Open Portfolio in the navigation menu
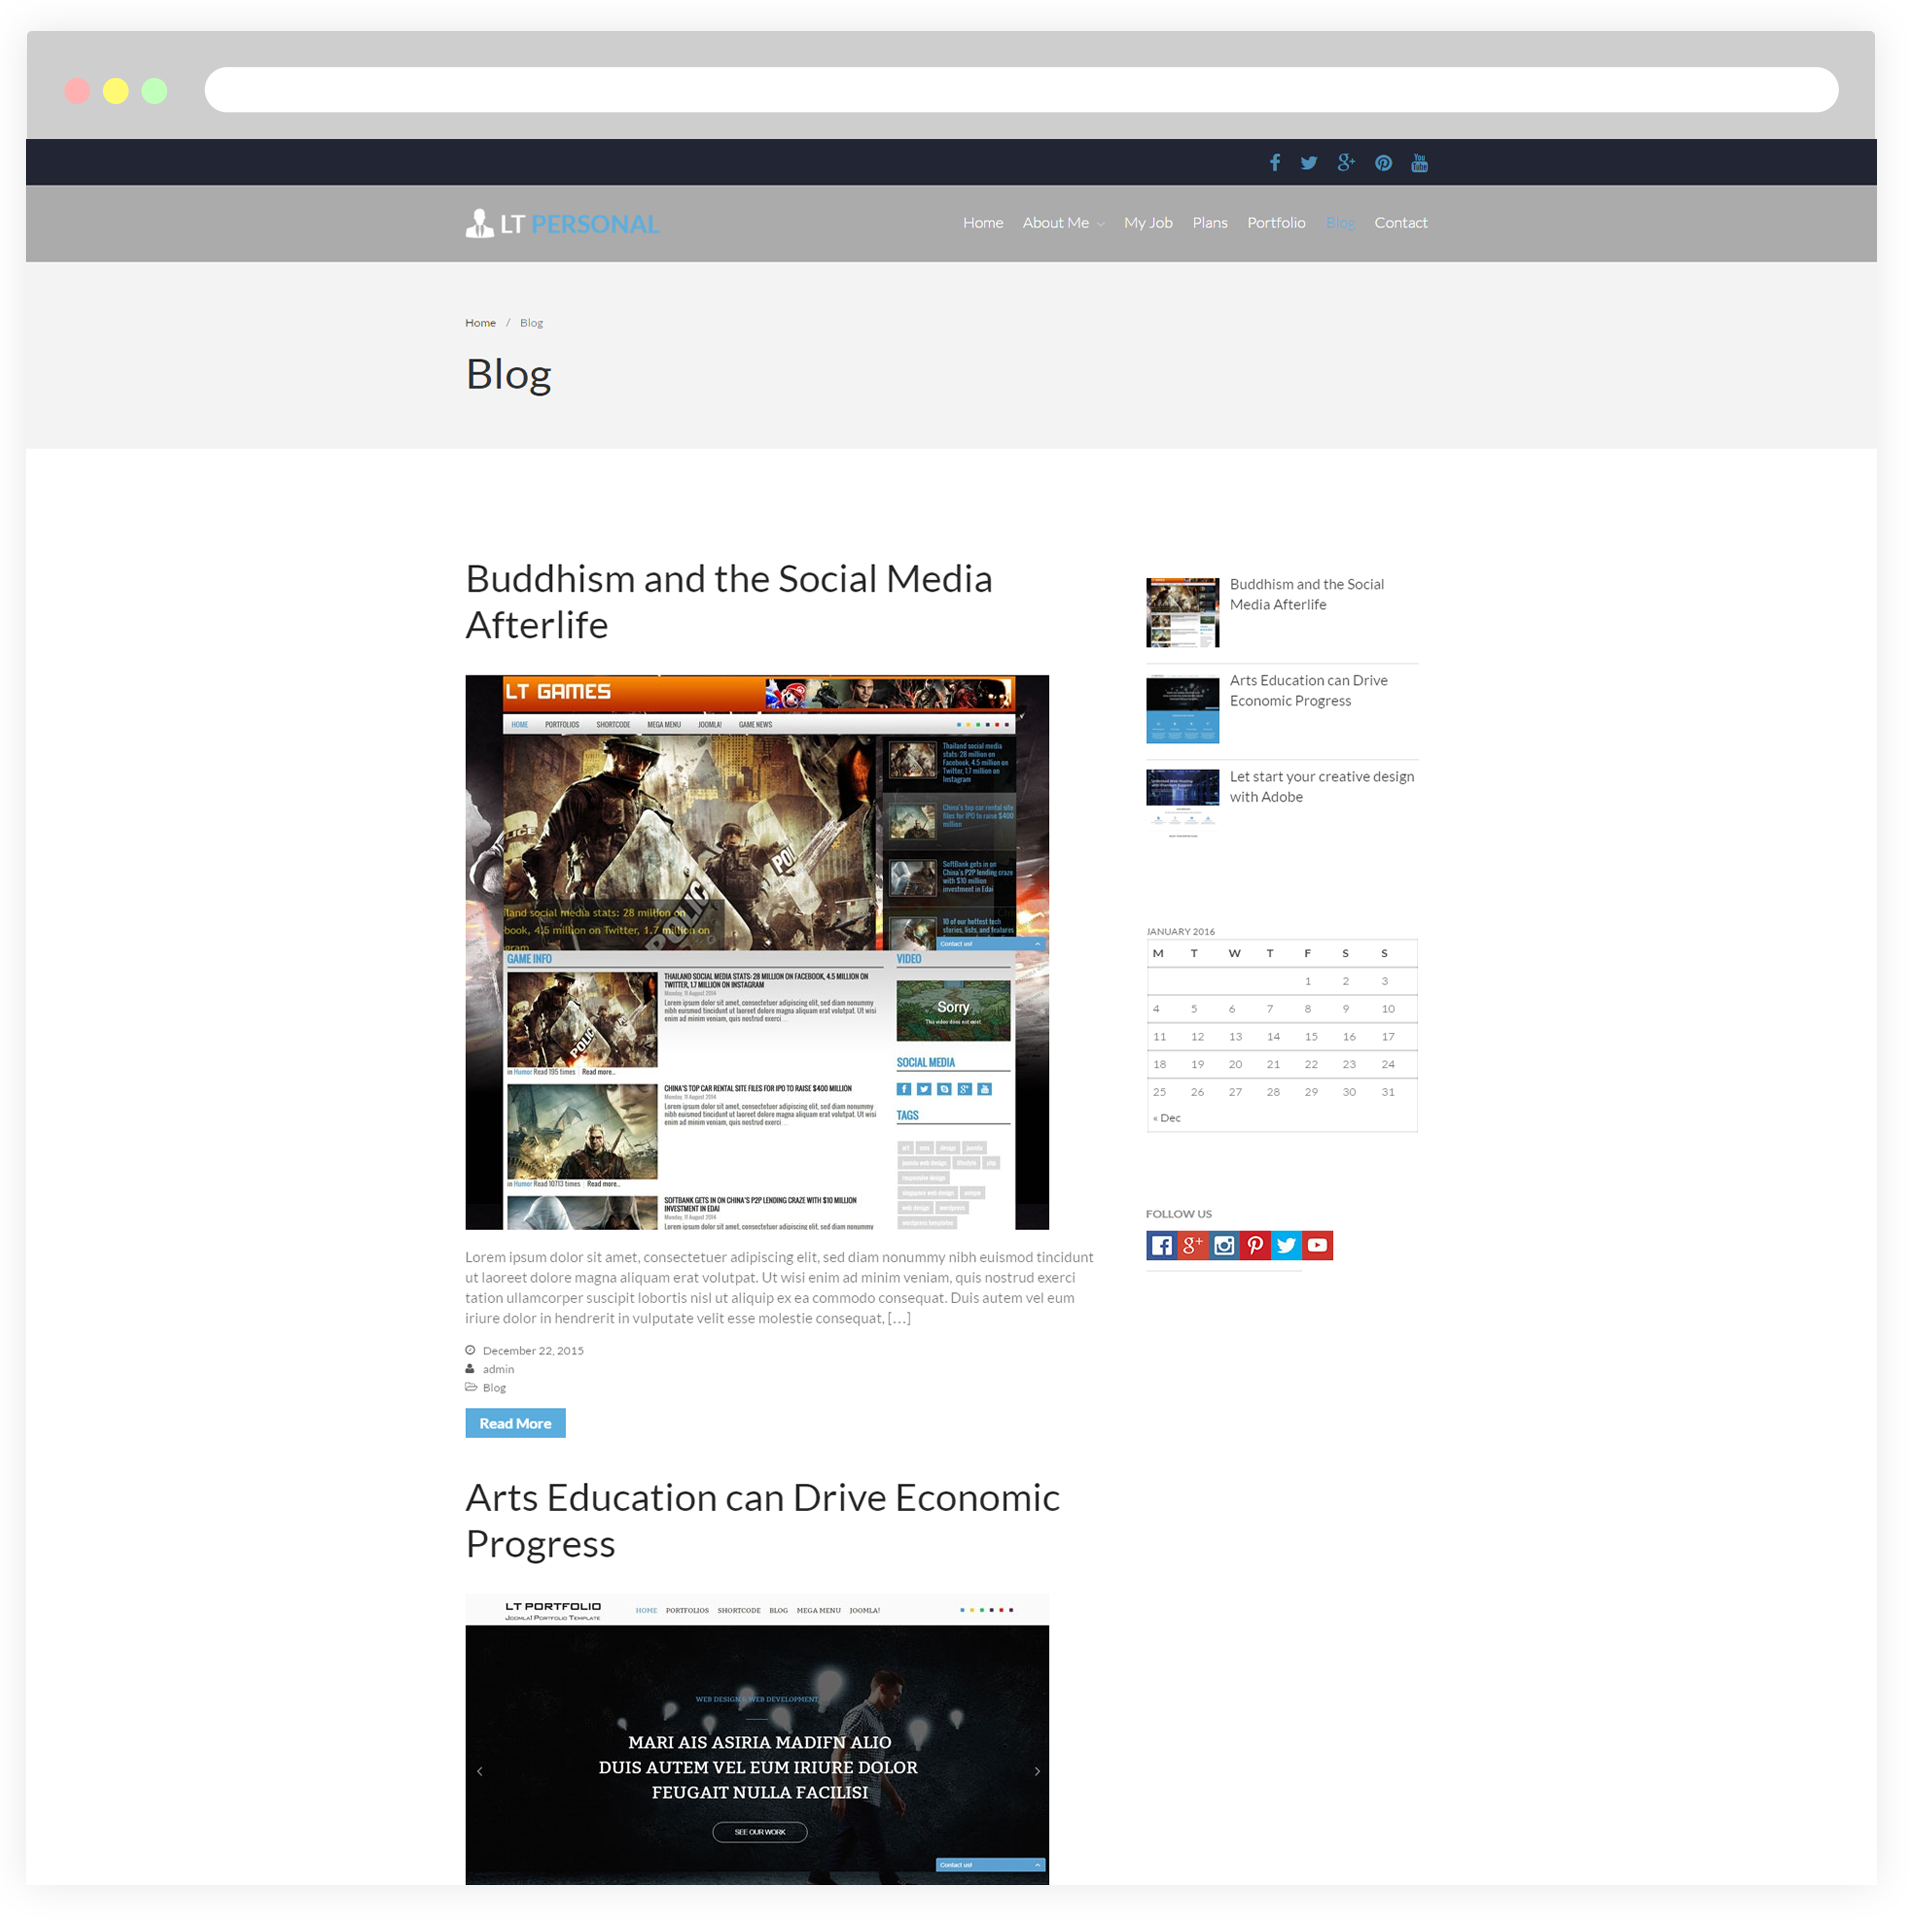Viewport: 1911px width, 1921px height. pyautogui.click(x=1276, y=223)
